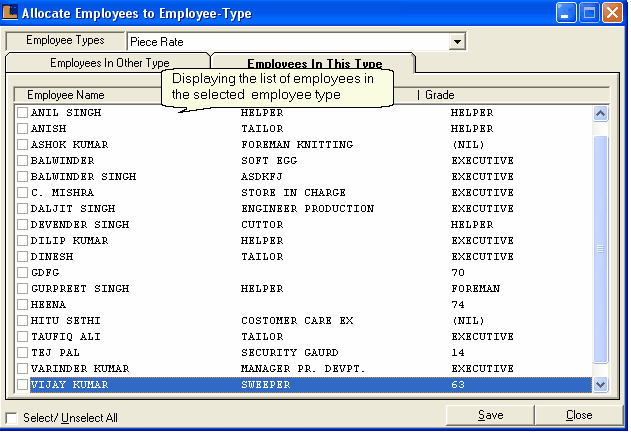This screenshot has height=434, width=631.
Task: Check the box for ANISH
Action: click(x=23, y=128)
